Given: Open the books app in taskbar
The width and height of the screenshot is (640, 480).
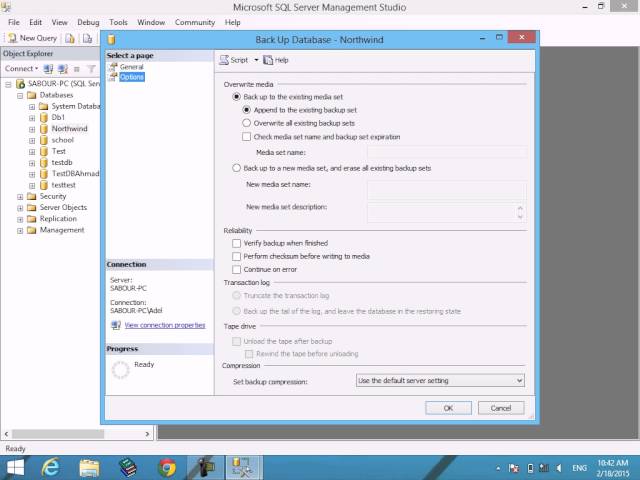Looking at the screenshot, I should click(x=128, y=468).
